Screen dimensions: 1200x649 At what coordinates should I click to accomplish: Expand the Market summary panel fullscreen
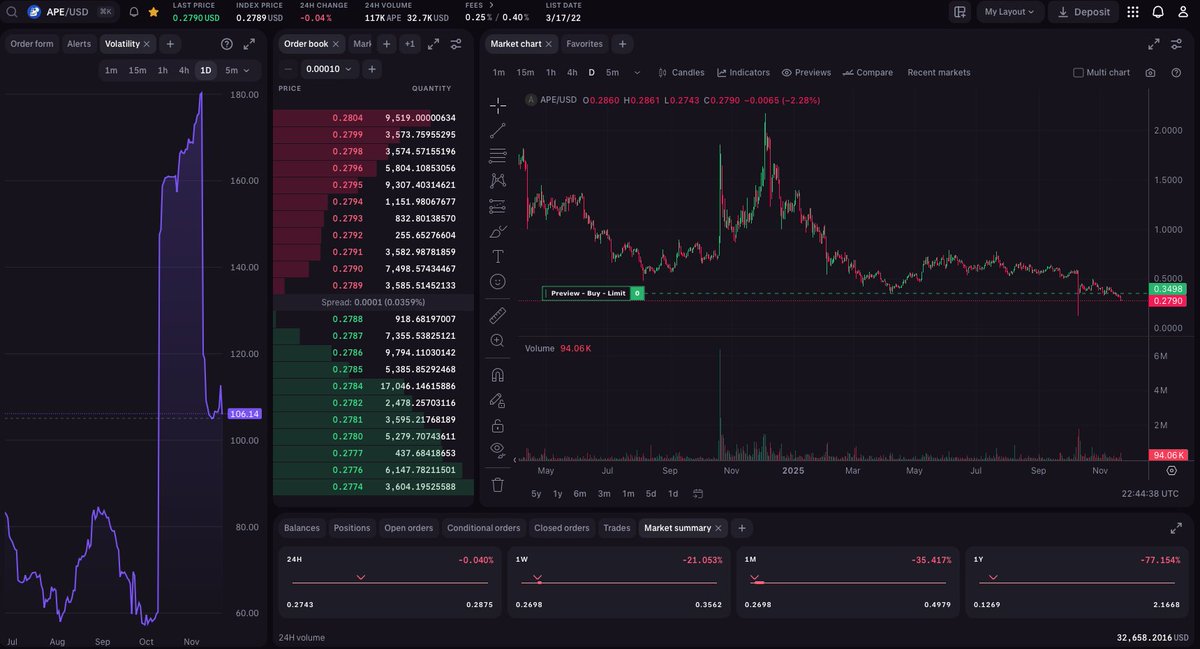pyautogui.click(x=1176, y=528)
